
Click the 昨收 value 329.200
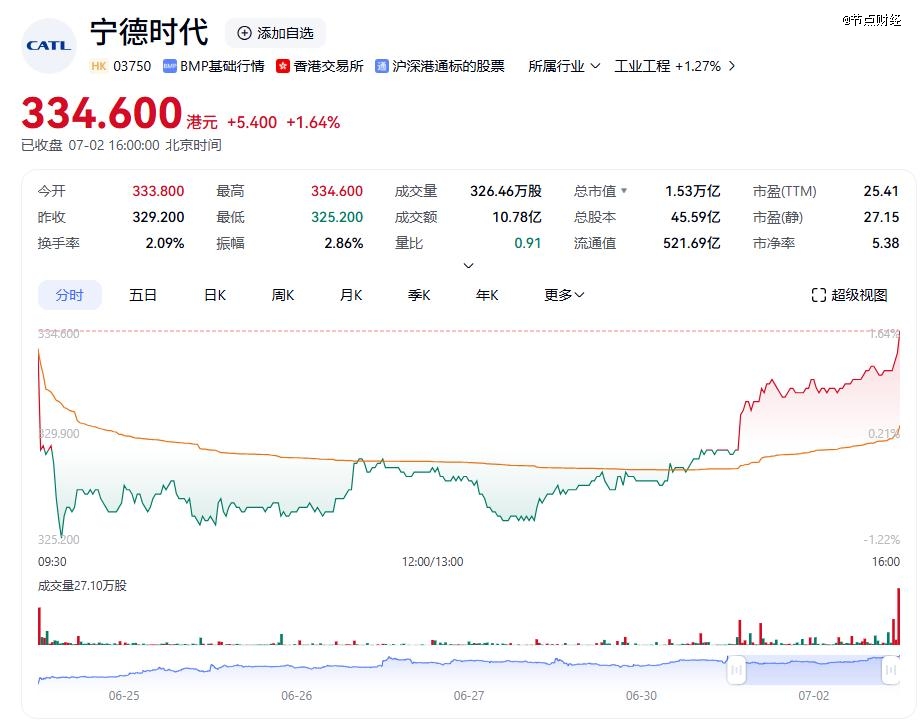pyautogui.click(x=158, y=217)
